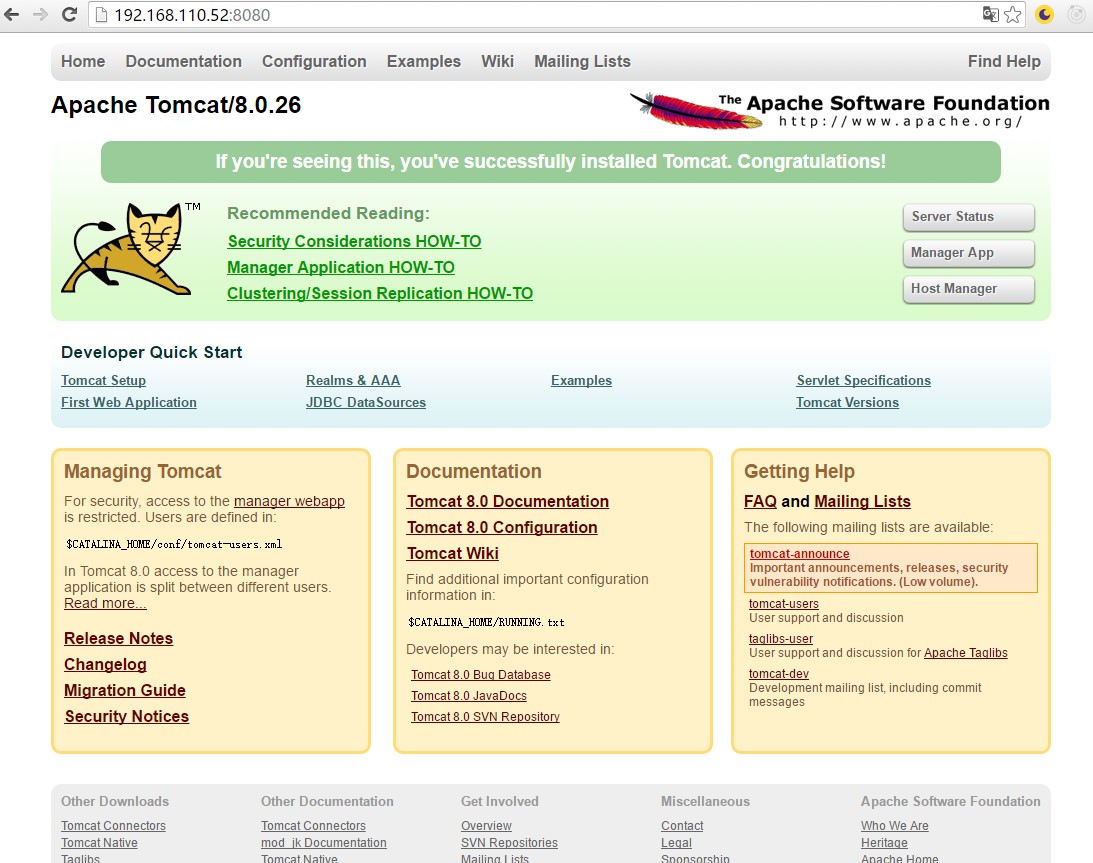Click the translate page icon in address bar
The width and height of the screenshot is (1093, 863).
(x=991, y=14)
